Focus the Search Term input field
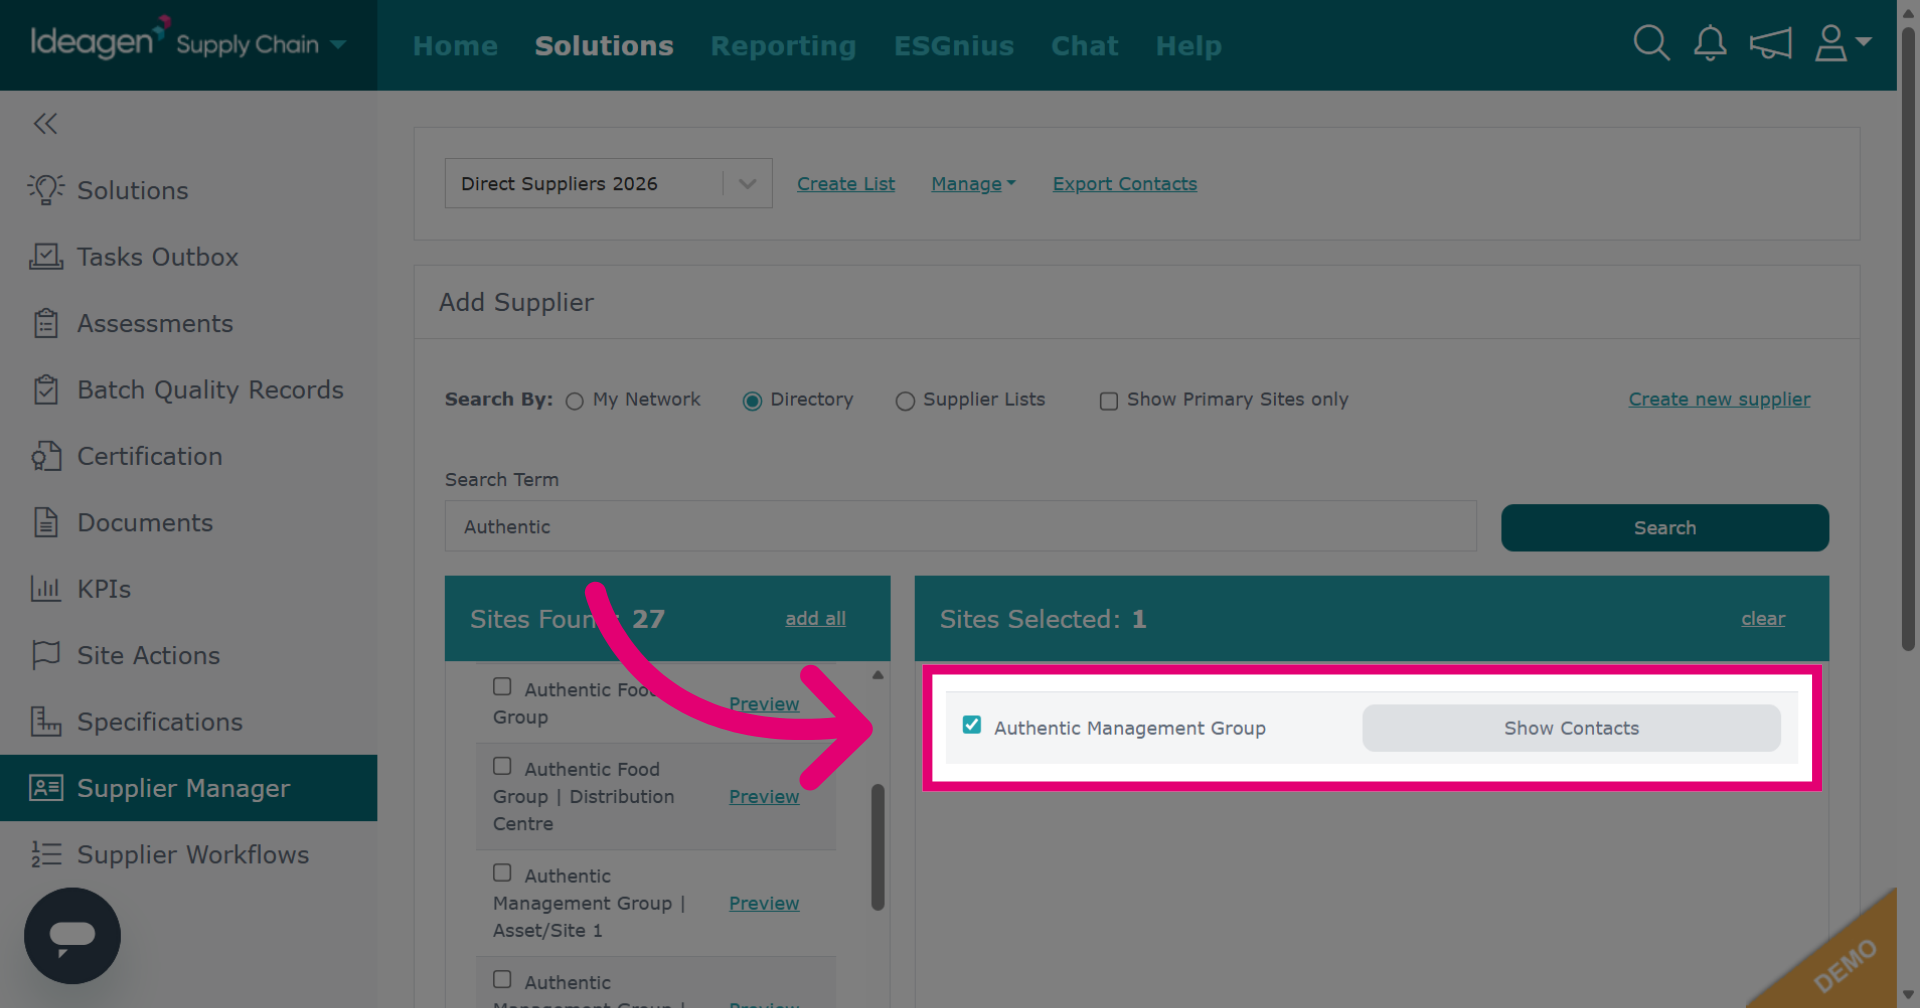 tap(960, 526)
